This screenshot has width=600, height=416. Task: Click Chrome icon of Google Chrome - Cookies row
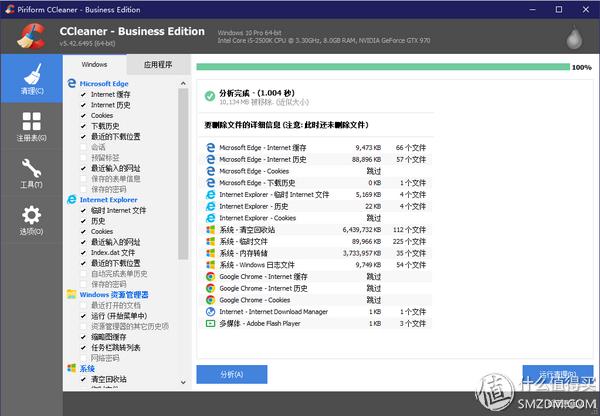click(x=210, y=300)
